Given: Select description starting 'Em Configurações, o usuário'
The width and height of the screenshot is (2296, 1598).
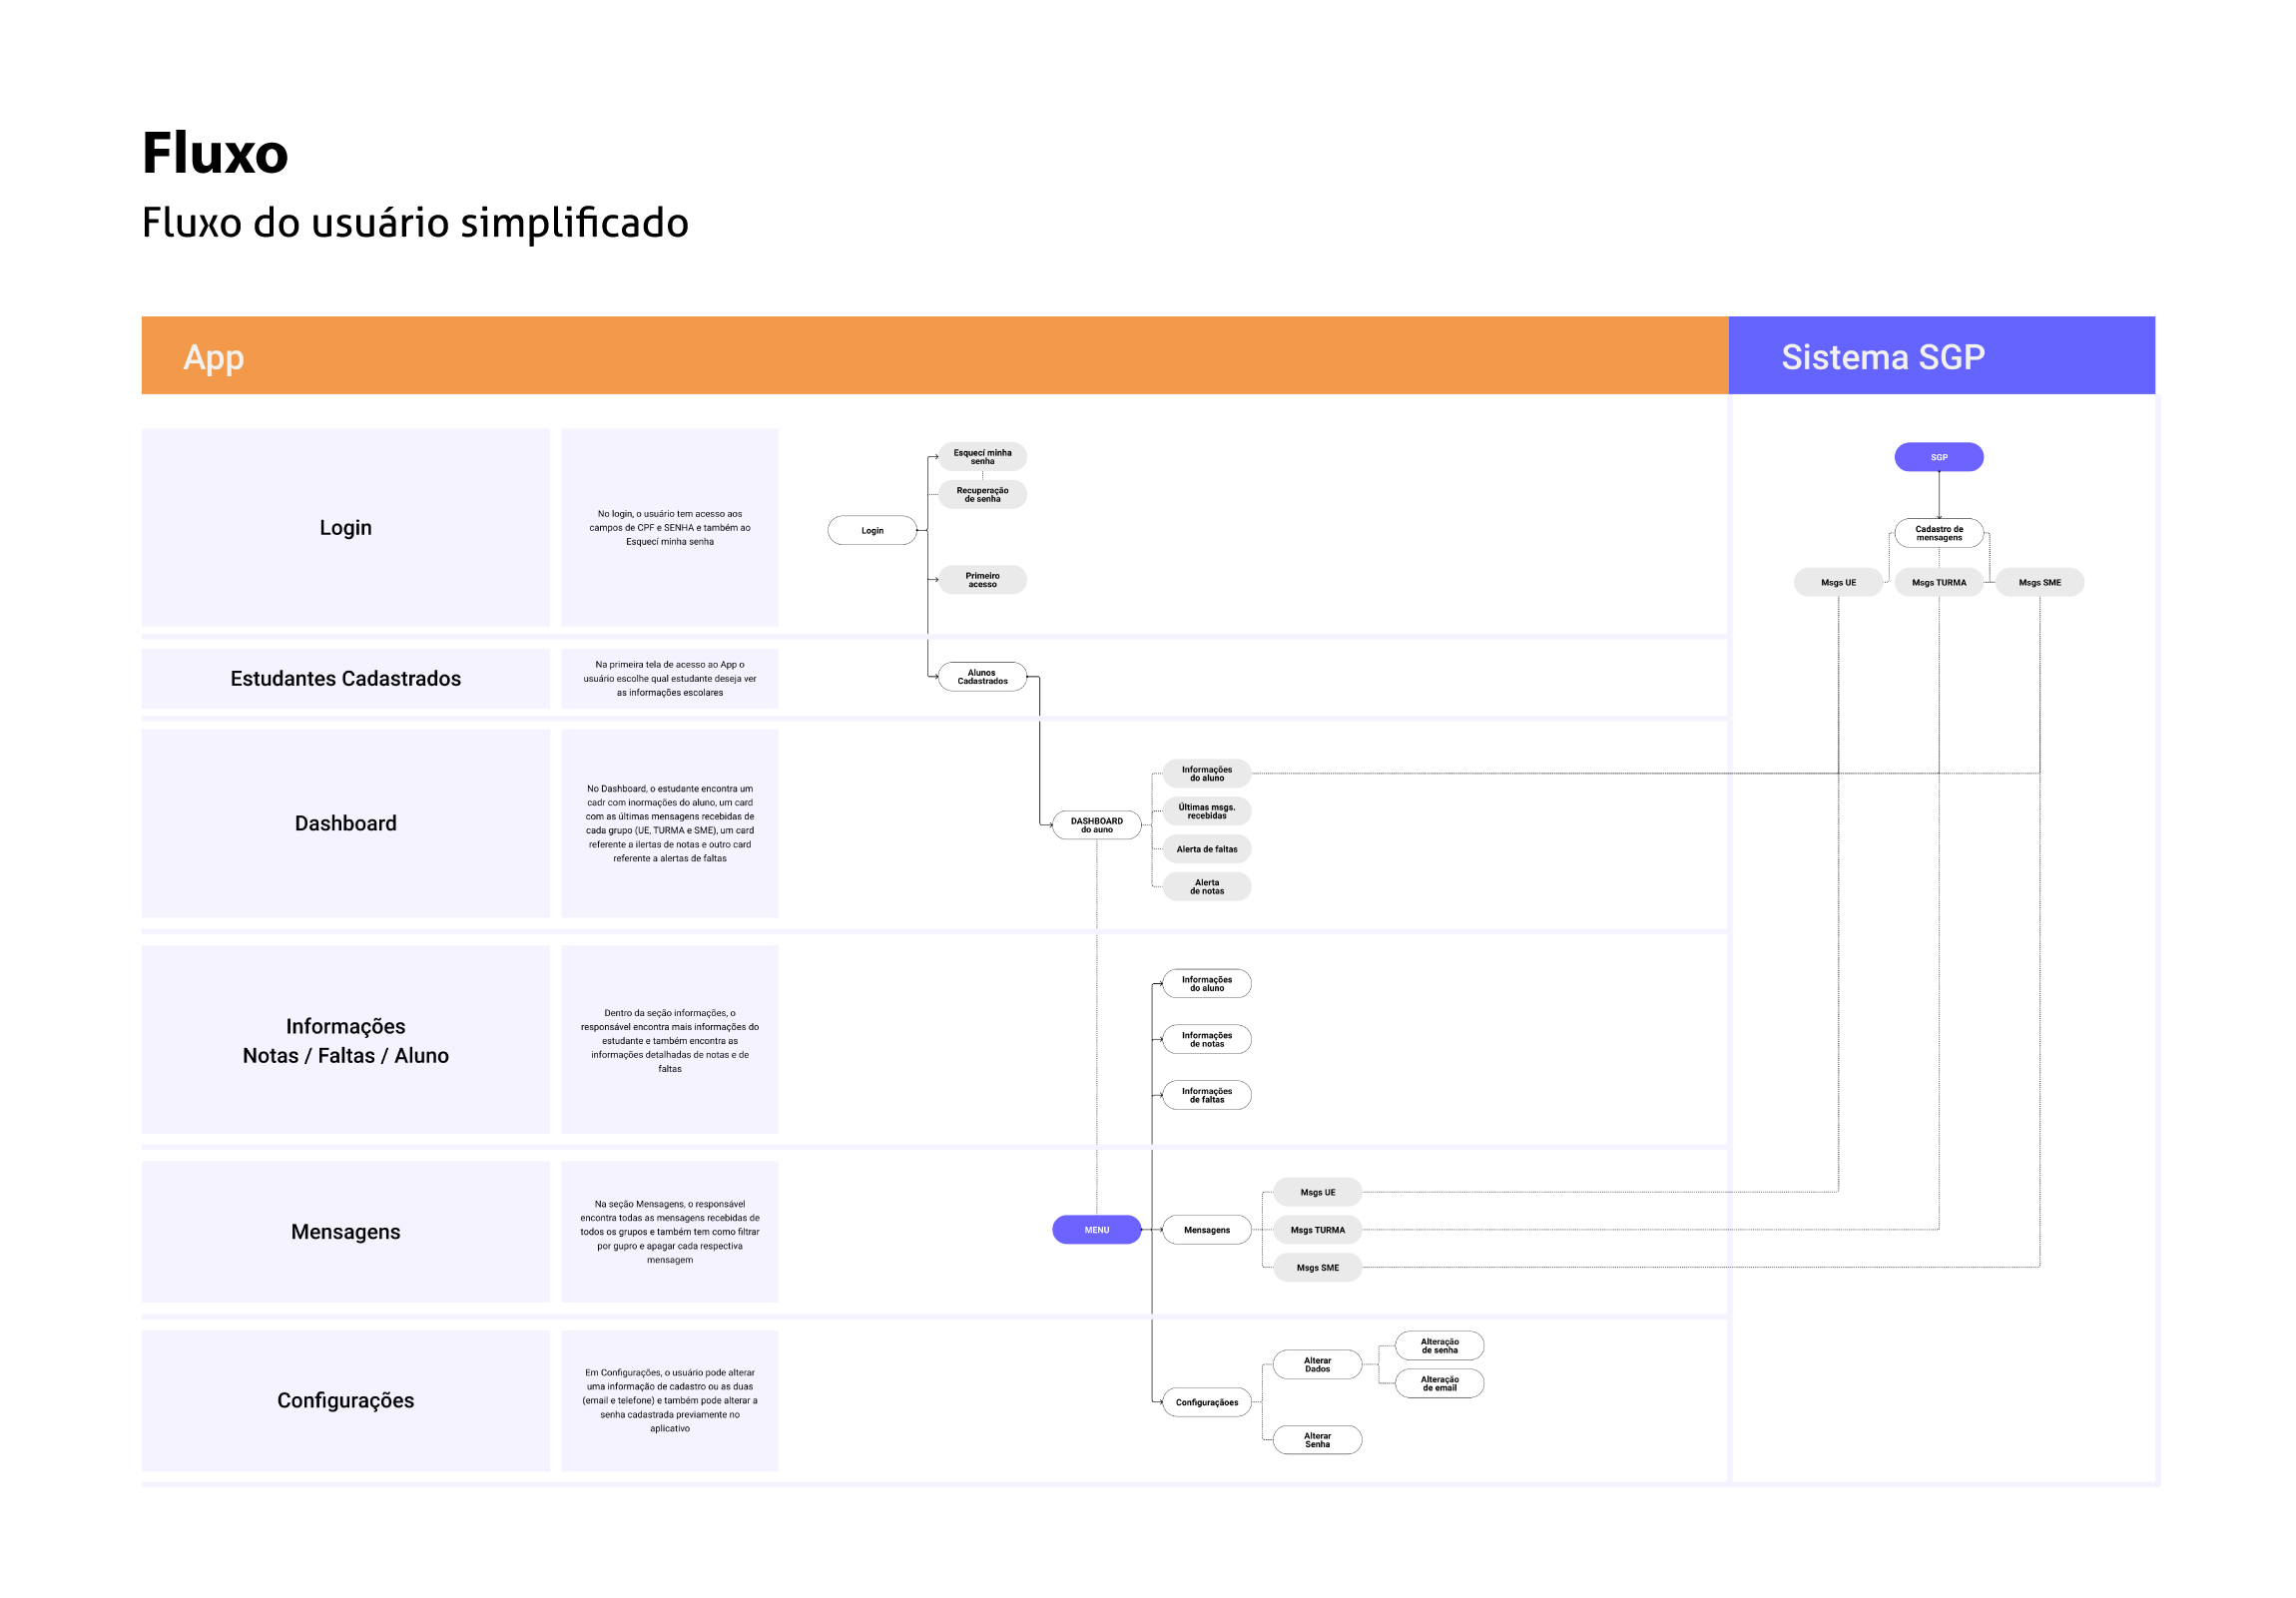Looking at the screenshot, I should click(670, 1401).
